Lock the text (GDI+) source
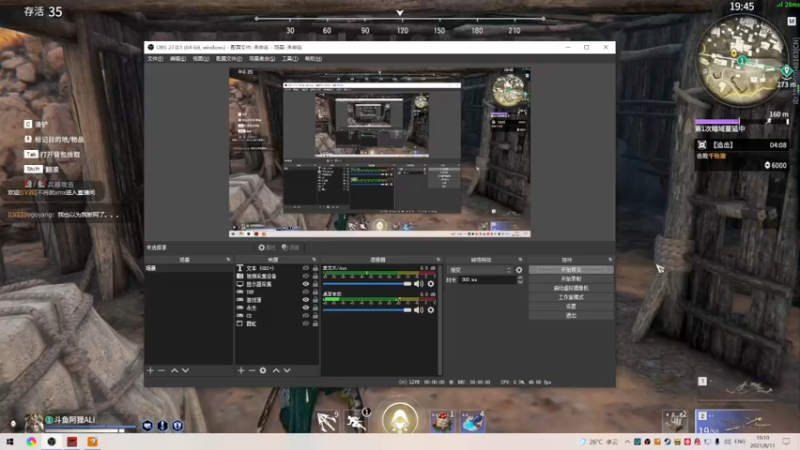 click(315, 268)
